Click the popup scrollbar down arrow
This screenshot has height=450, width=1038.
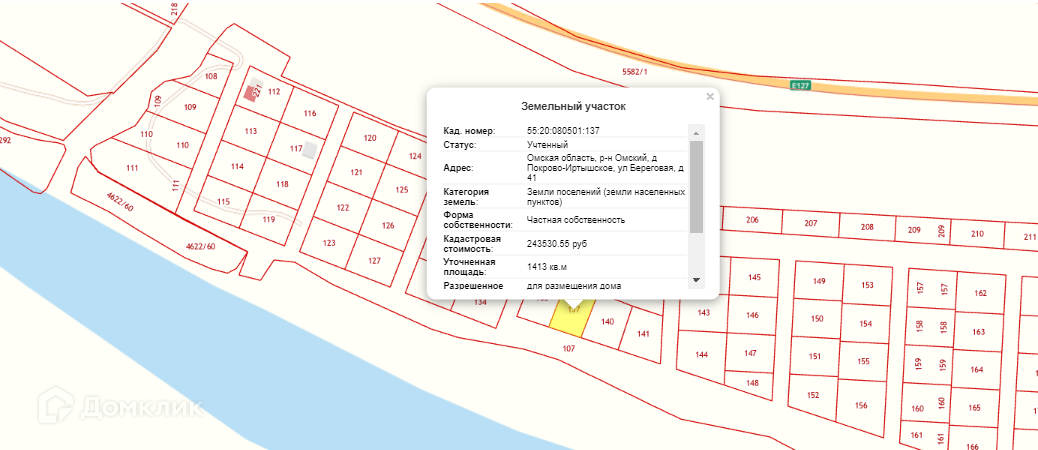coord(696,280)
